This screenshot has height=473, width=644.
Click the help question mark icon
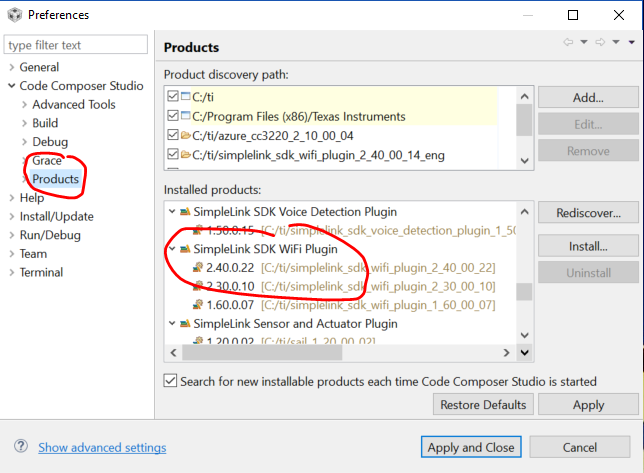coord(20,447)
